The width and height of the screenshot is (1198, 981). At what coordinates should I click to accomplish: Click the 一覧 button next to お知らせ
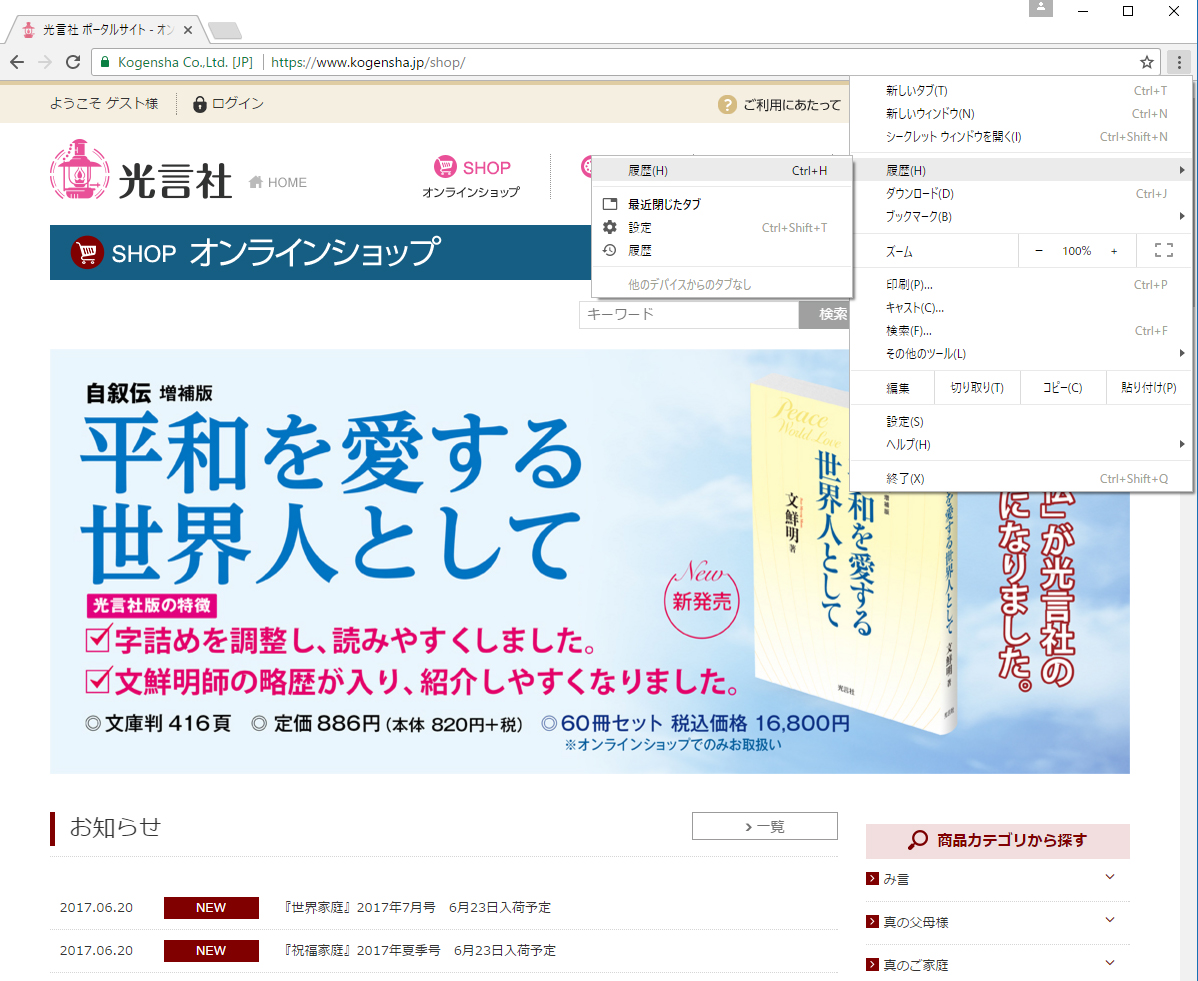765,826
